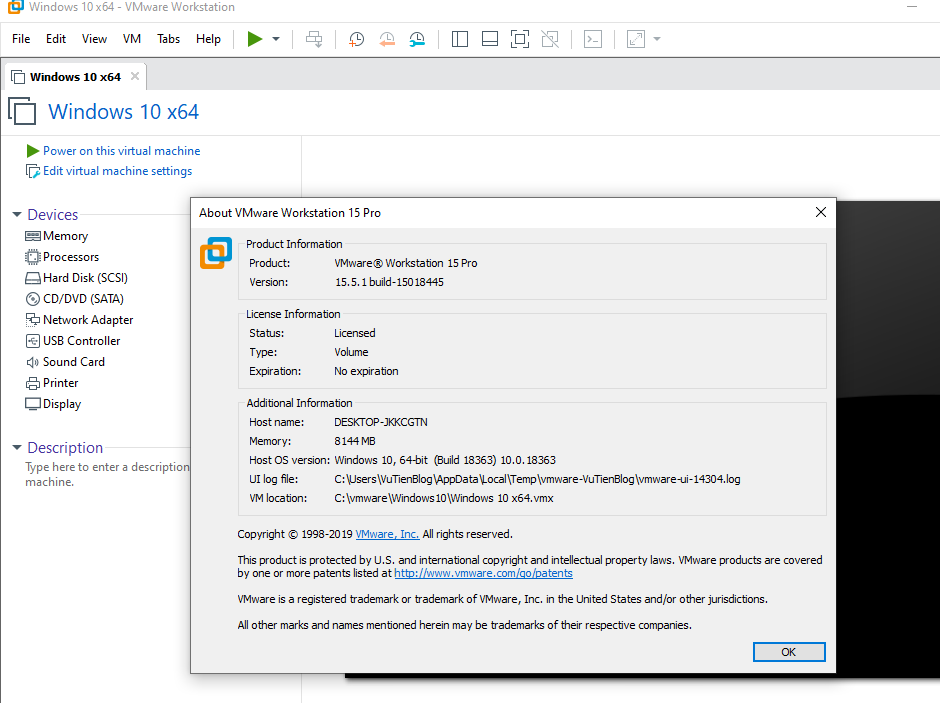This screenshot has height=703, width=940.
Task: Click the stretch guest display icon
Action: pos(635,40)
